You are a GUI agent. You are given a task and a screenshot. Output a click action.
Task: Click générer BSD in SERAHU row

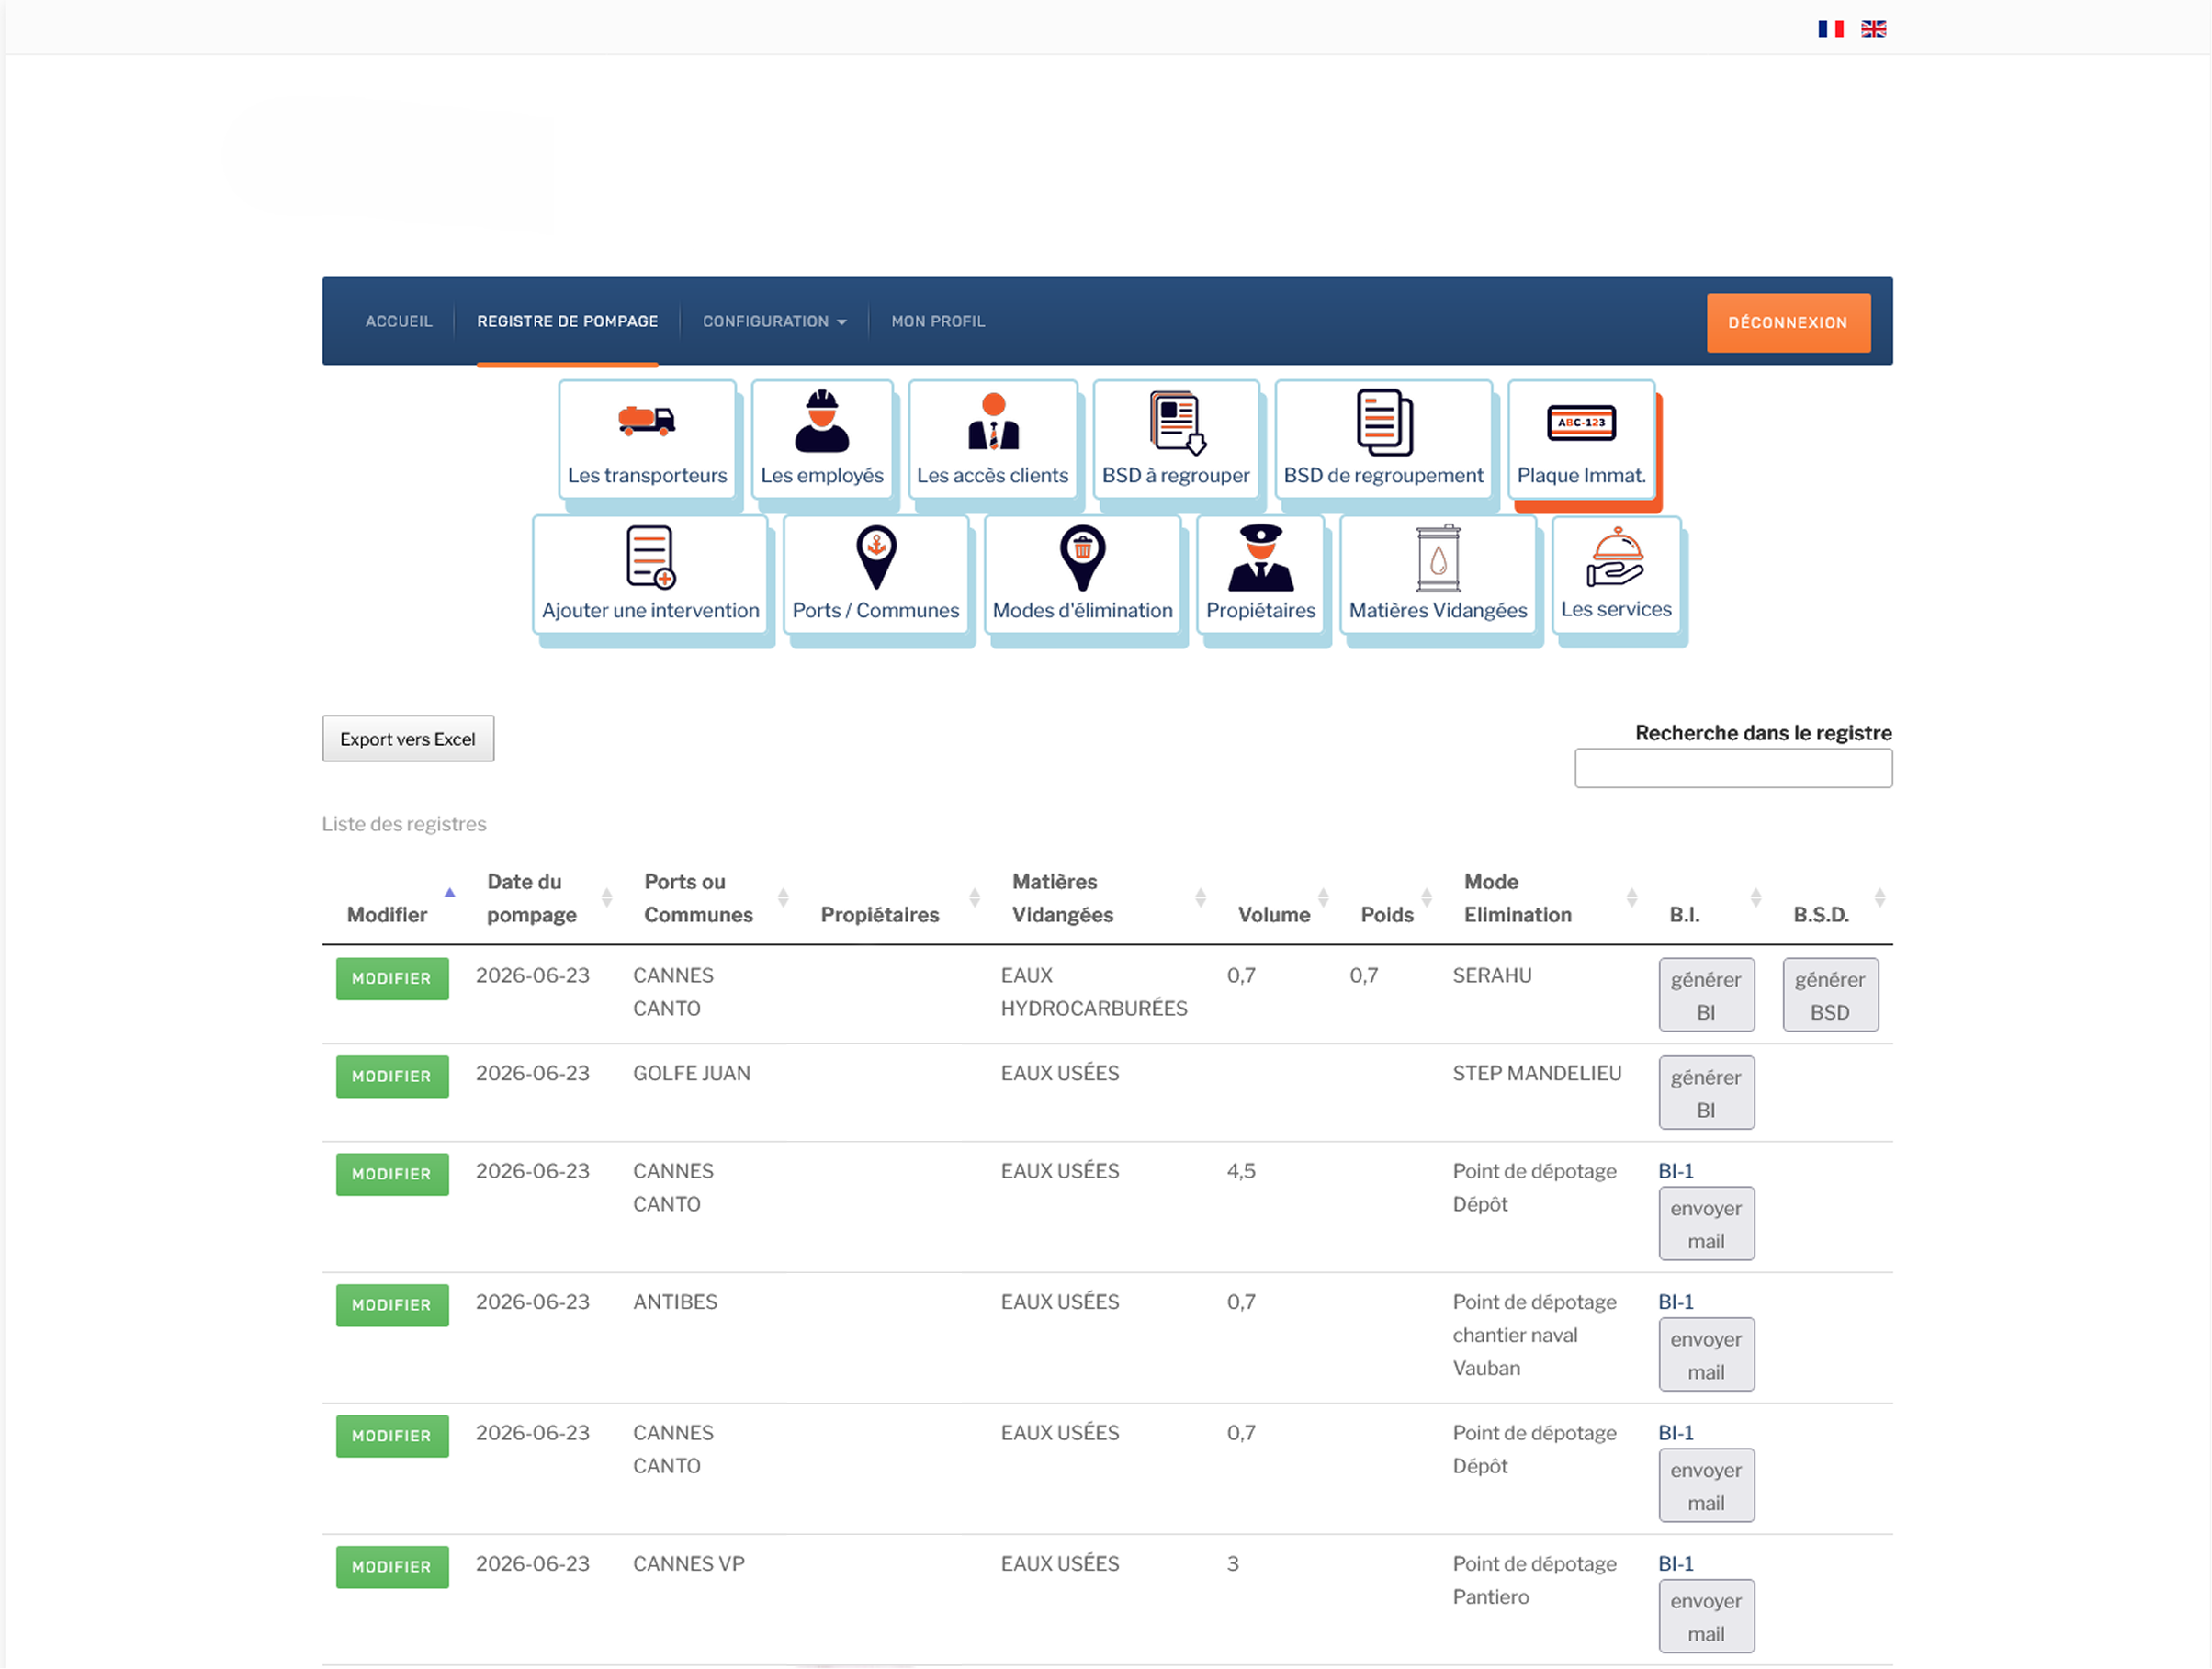(x=1830, y=996)
